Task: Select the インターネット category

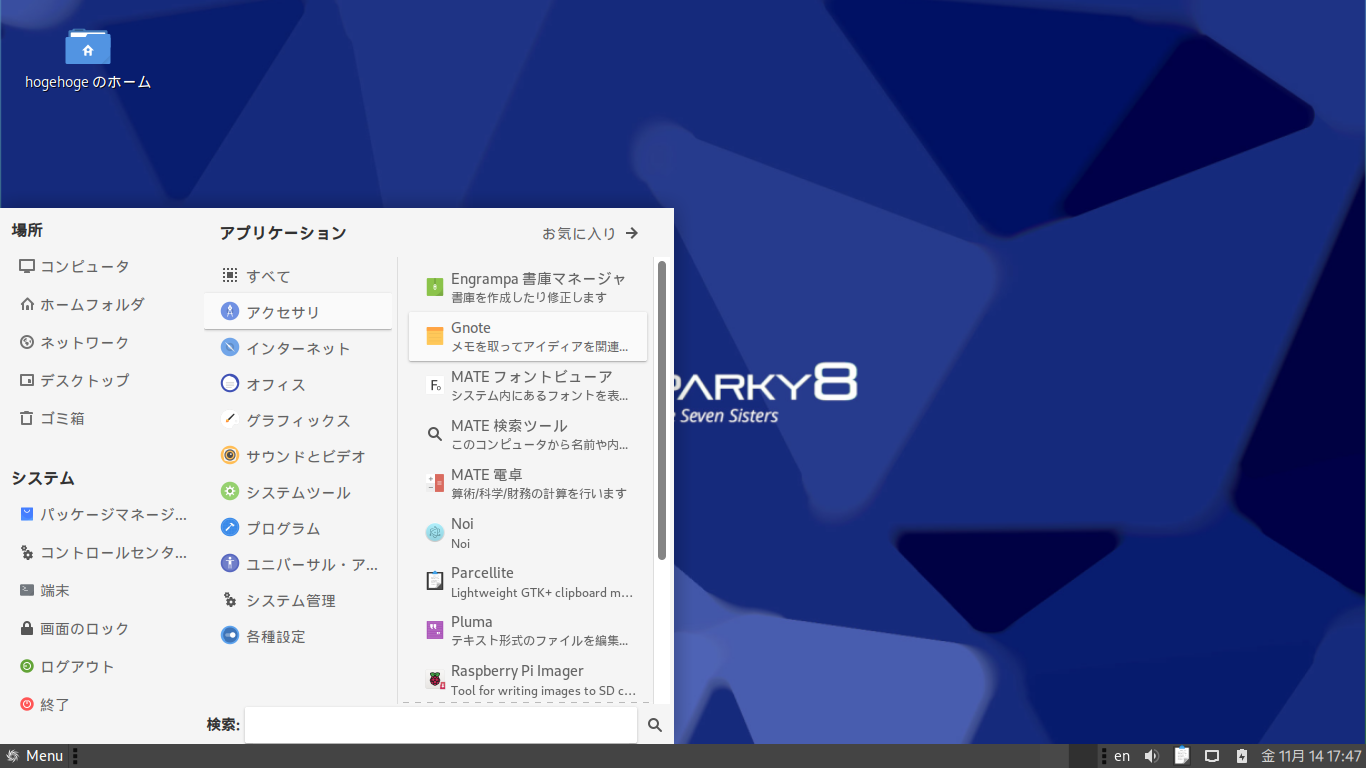Action: point(298,348)
